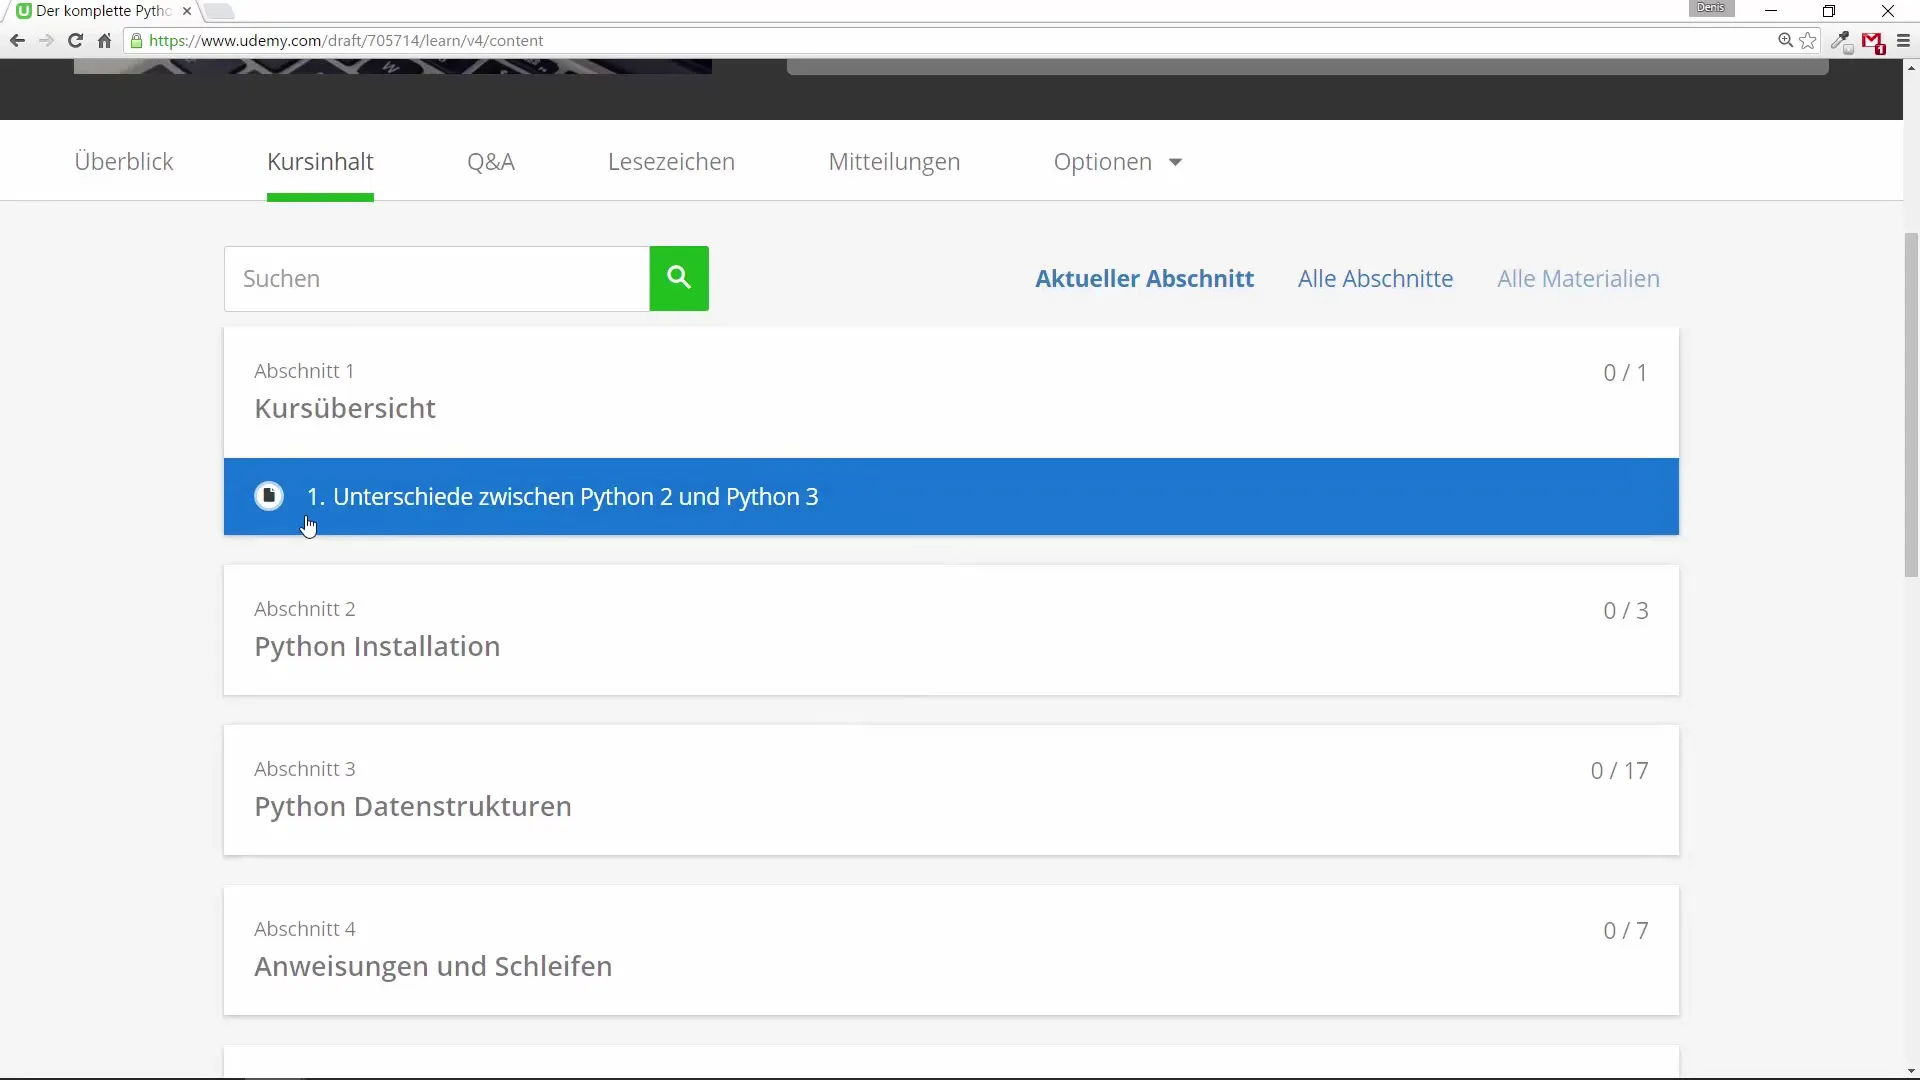Open the Q&A tab
Viewport: 1920px width, 1080px height.
[490, 162]
